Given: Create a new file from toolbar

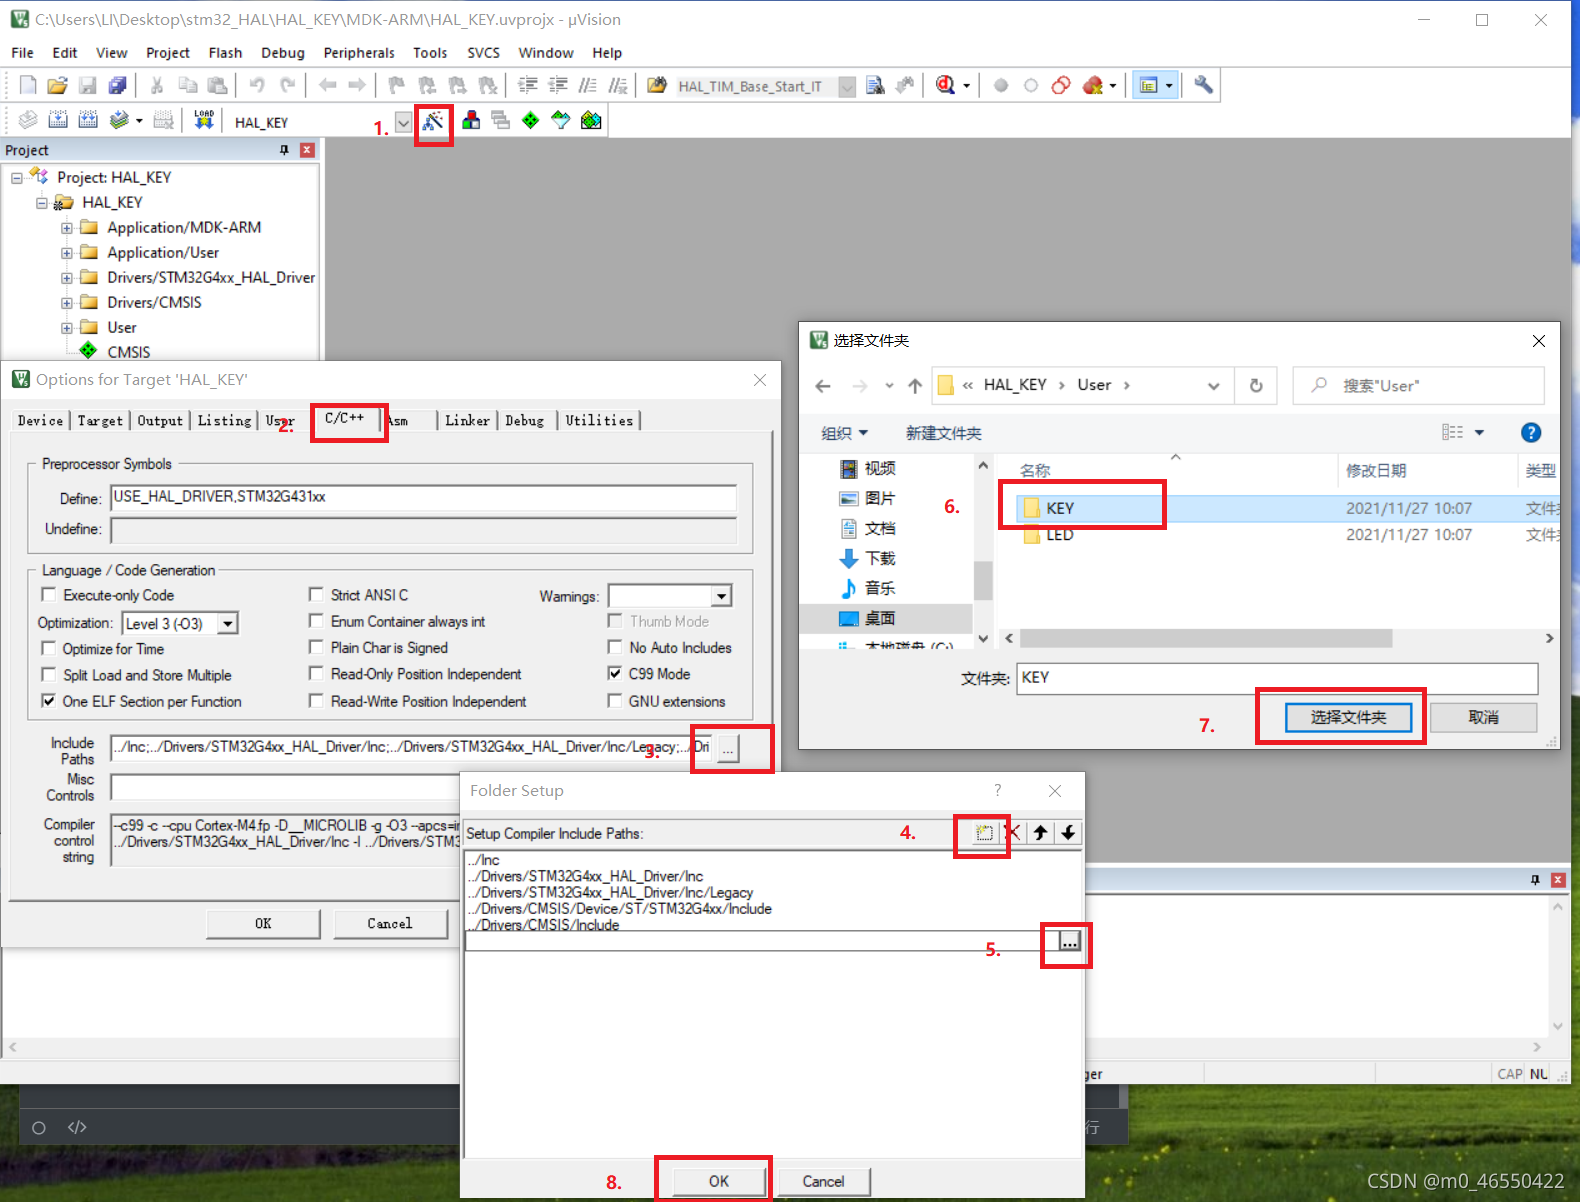Looking at the screenshot, I should point(28,85).
